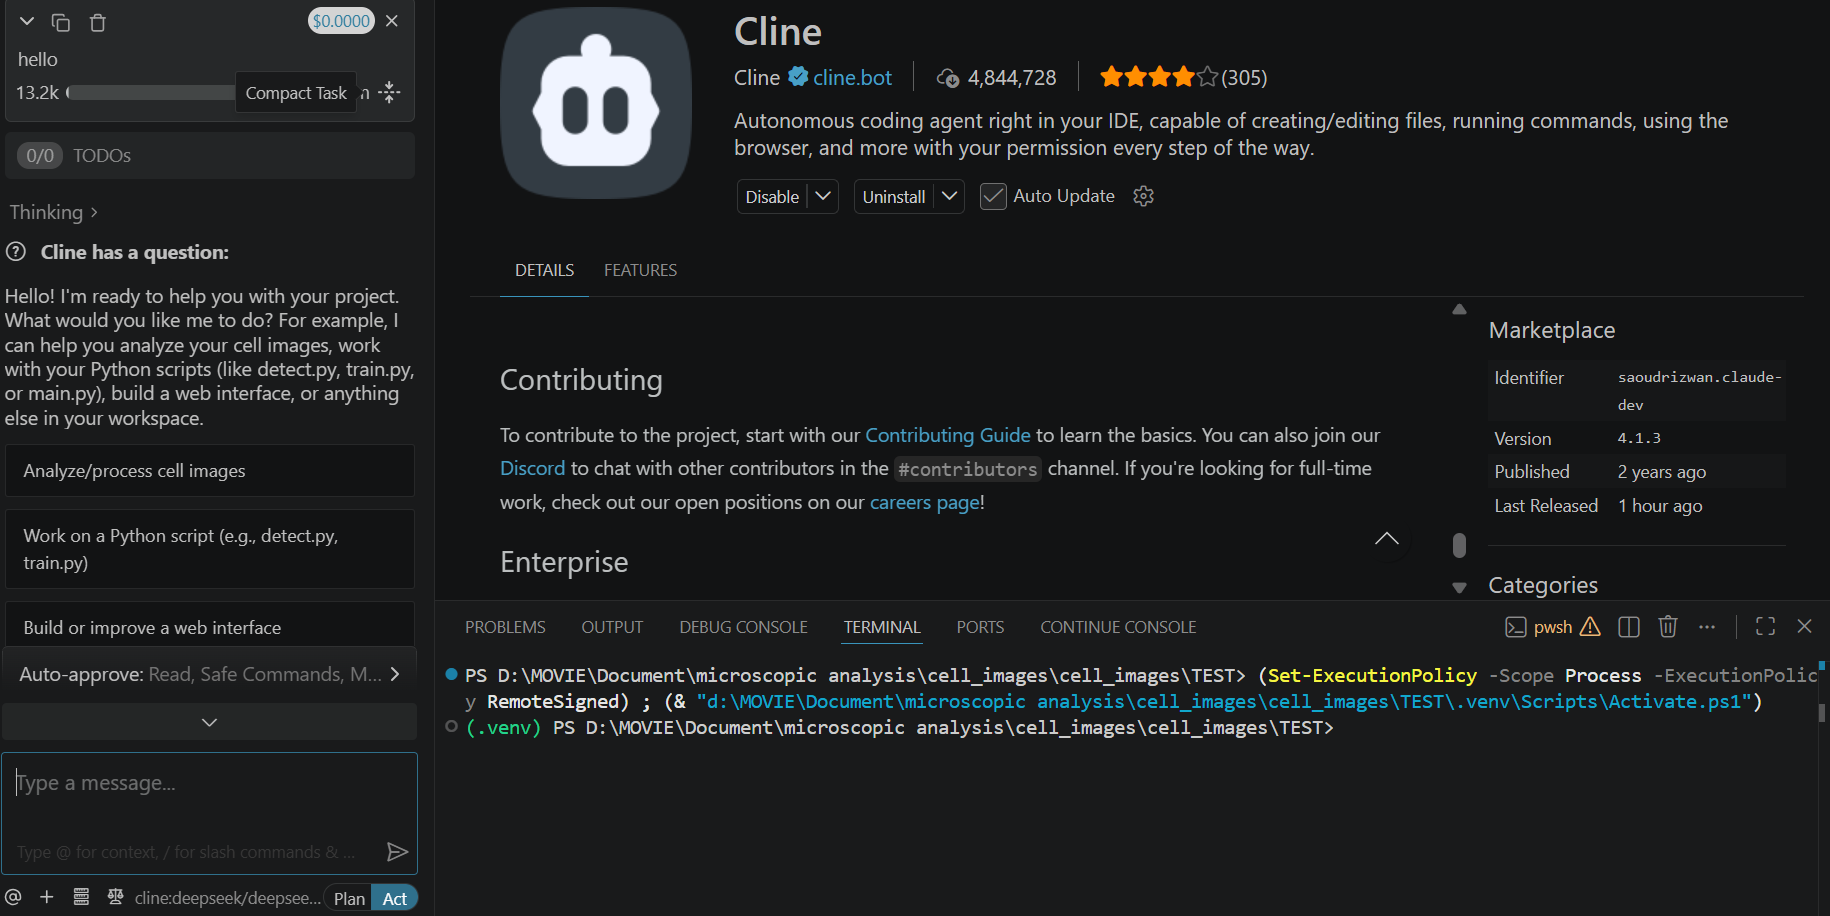Viewport: 1830px width, 916px height.
Task: Toggle the Auto Update checkbox
Action: pos(993,196)
